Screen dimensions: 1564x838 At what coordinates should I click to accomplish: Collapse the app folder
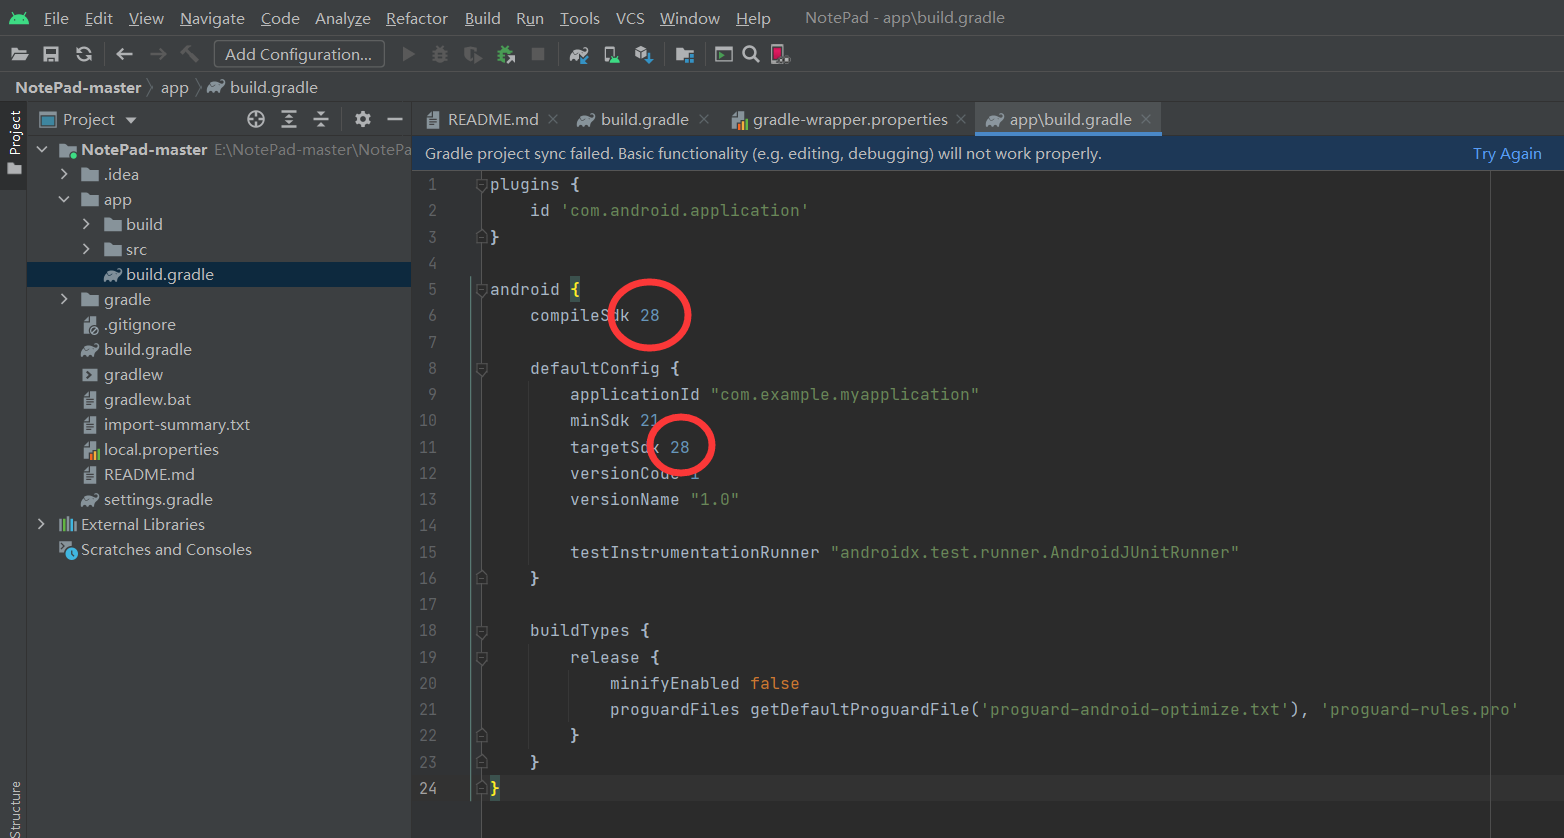coord(64,199)
